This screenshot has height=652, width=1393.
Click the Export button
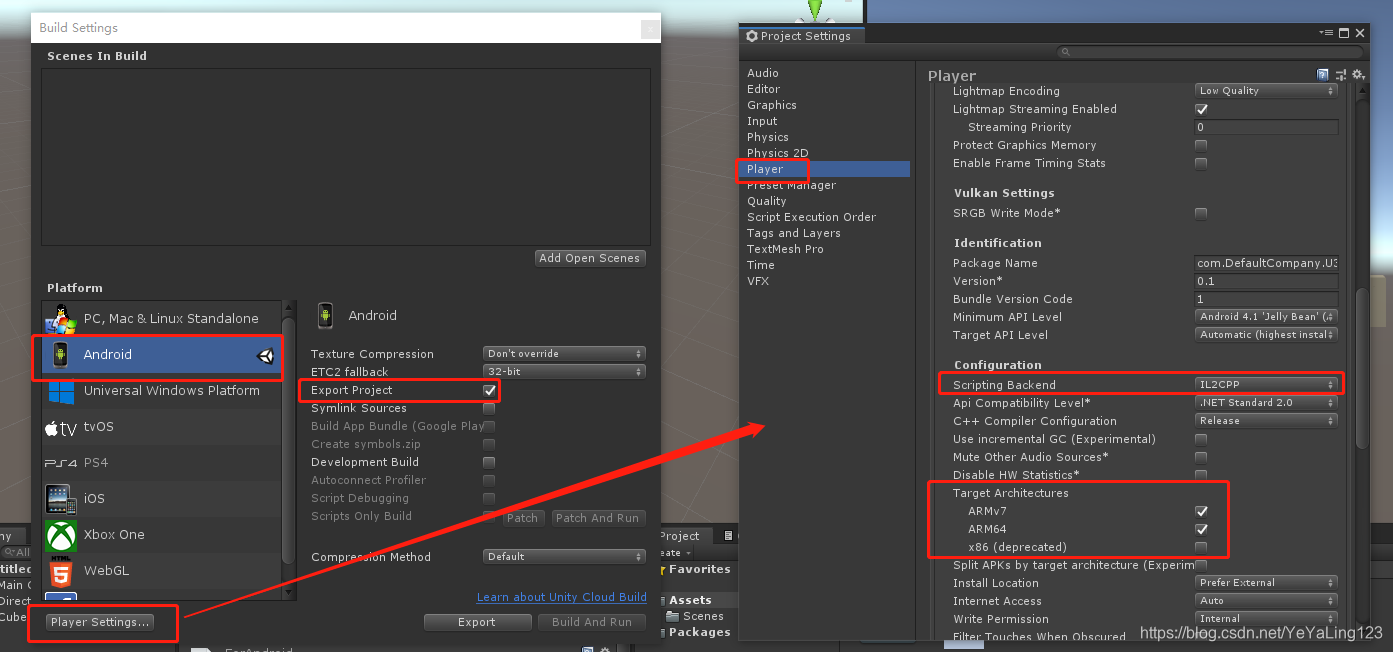point(477,622)
